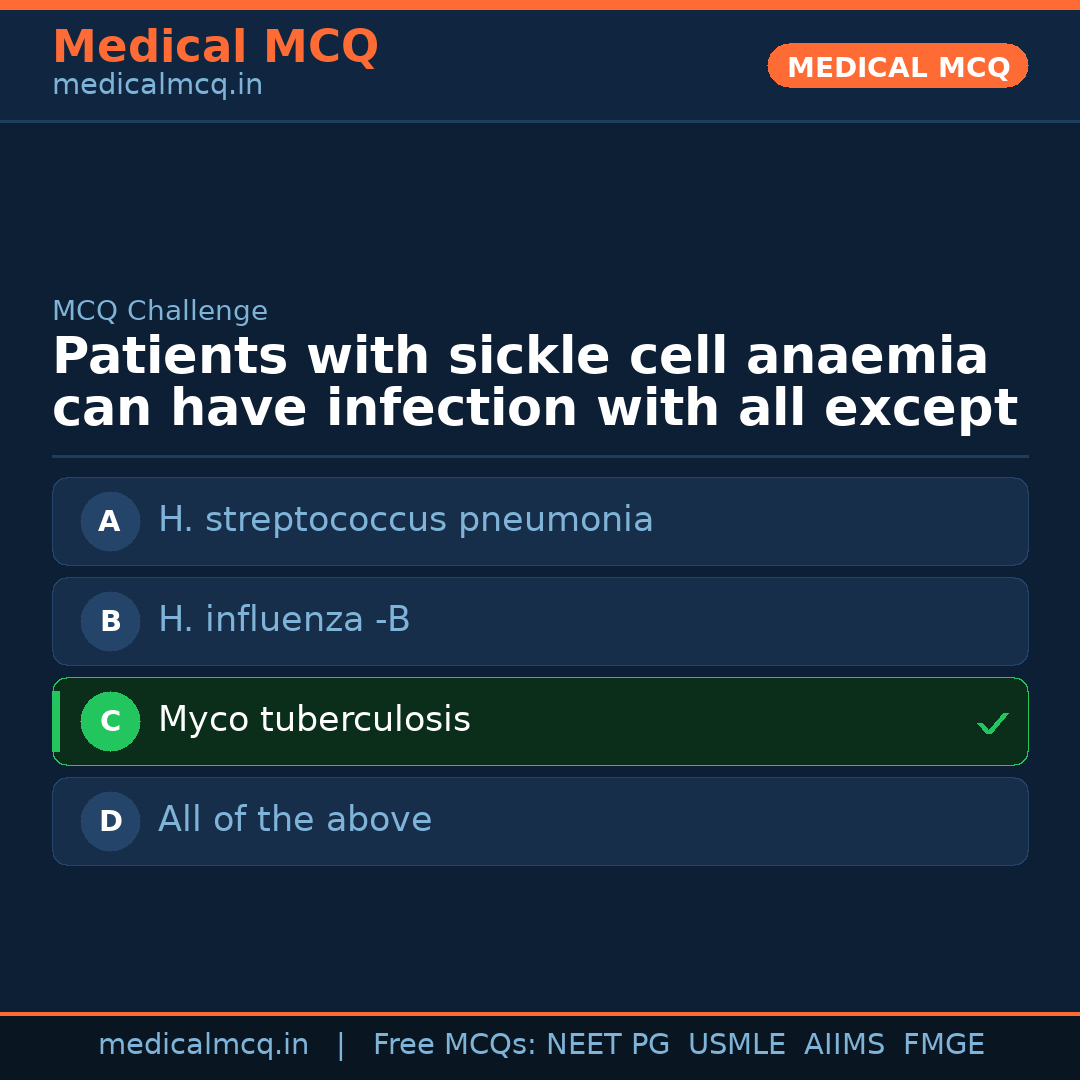Click the sickle cell anaemia question heading
This screenshot has height=1080, width=1080.
click(x=534, y=383)
